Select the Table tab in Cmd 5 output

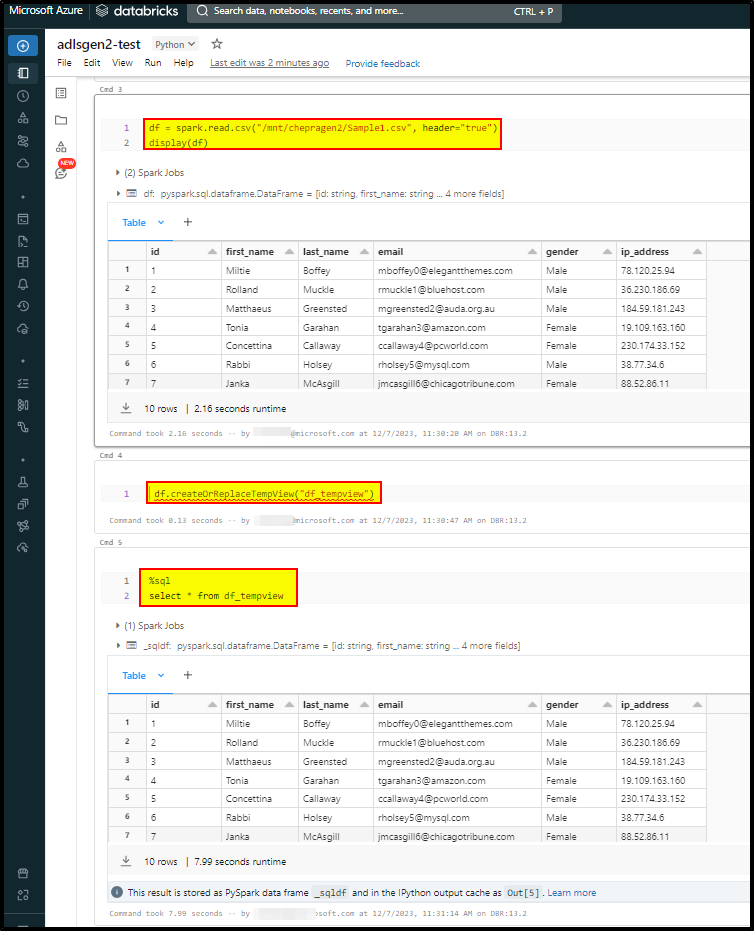(x=134, y=676)
